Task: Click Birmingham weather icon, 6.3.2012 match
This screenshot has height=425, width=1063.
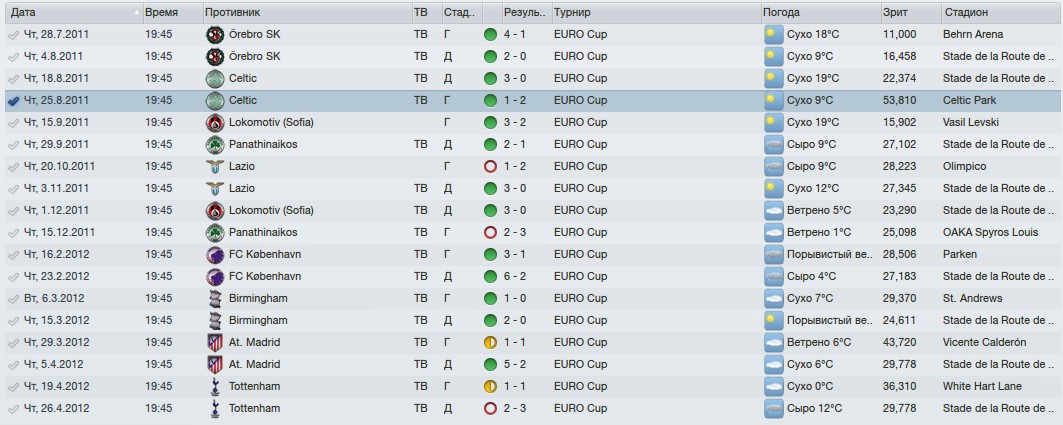Action: point(774,299)
